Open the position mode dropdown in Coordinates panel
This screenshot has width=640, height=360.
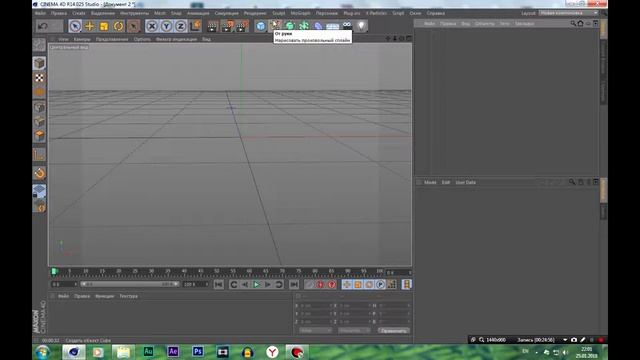coord(316,331)
